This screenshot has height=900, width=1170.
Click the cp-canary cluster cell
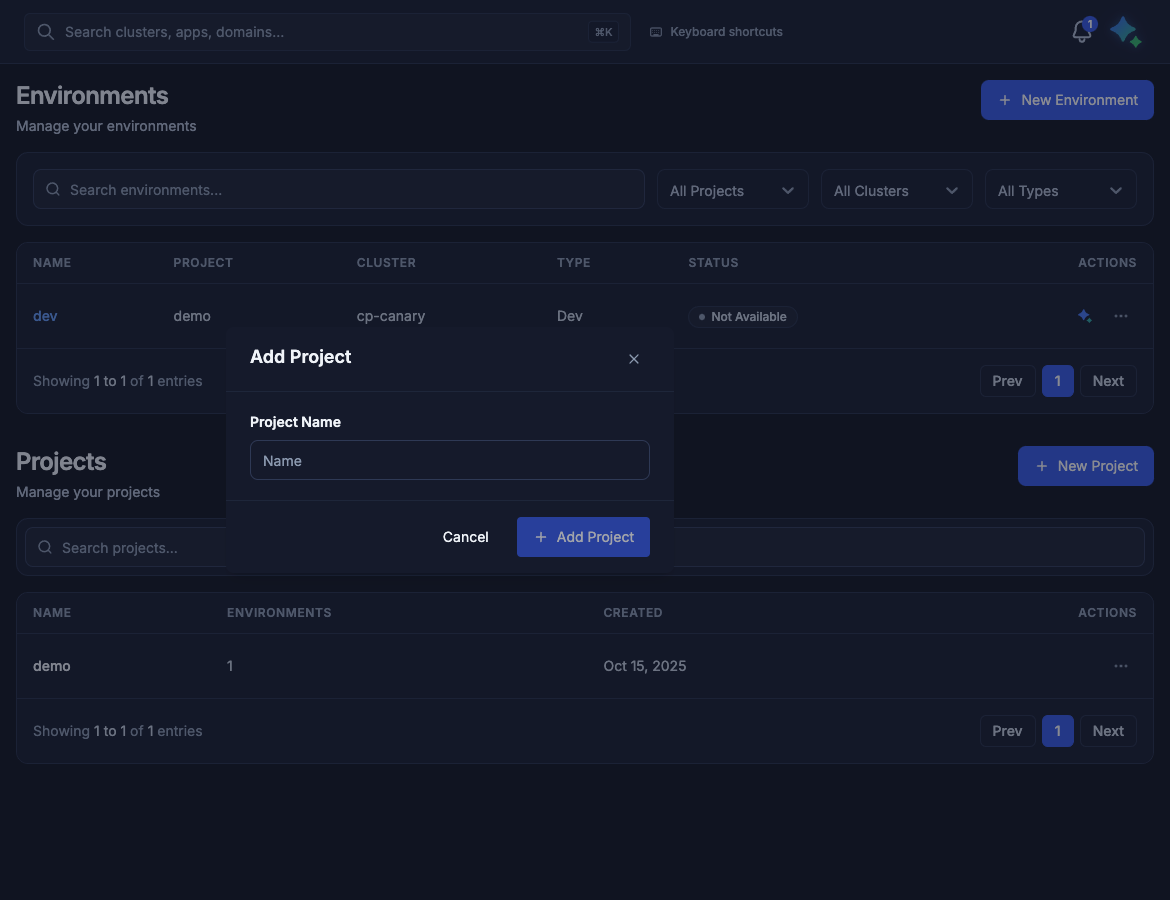(391, 316)
